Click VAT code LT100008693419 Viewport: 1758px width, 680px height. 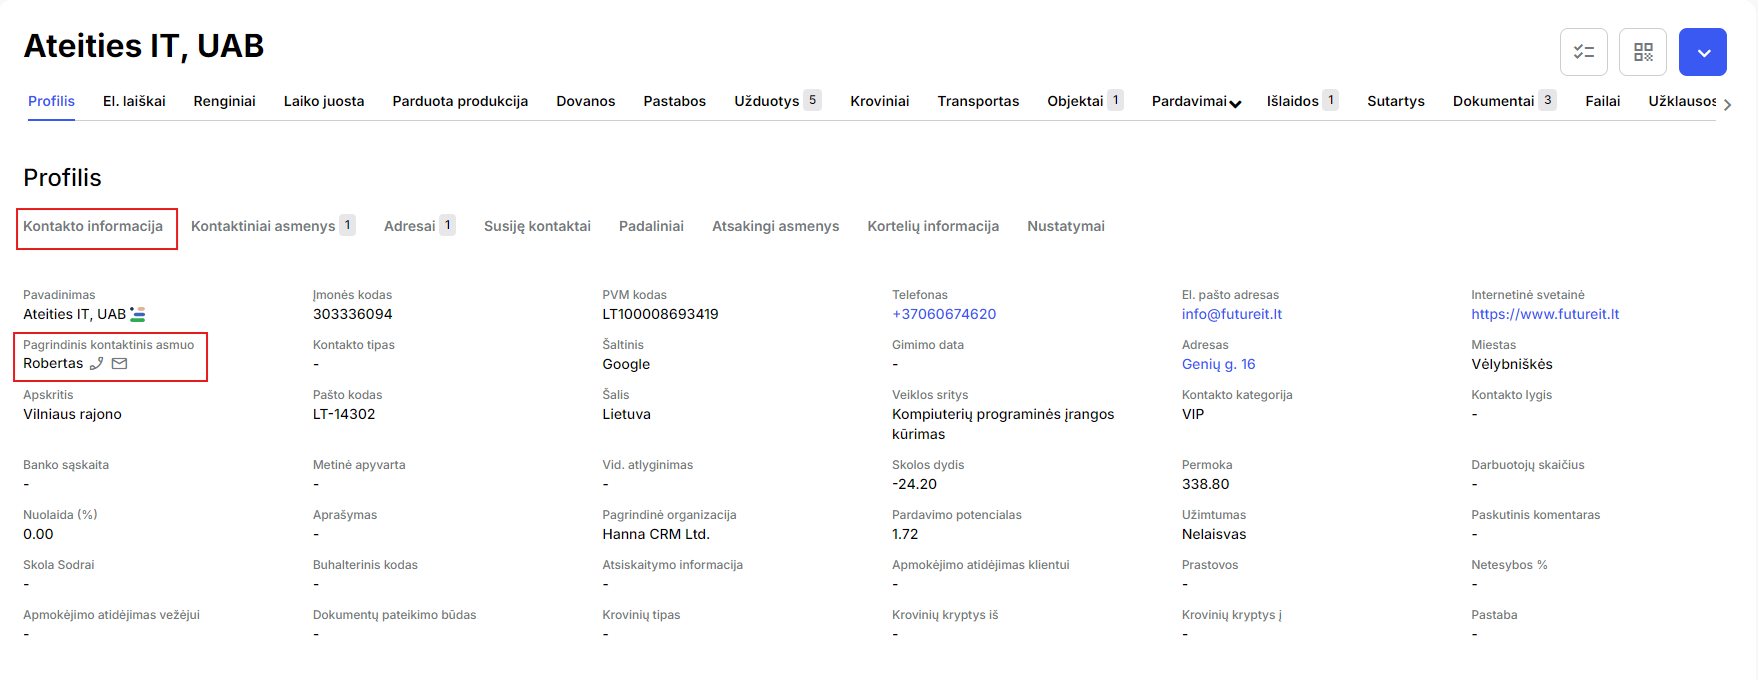tap(661, 314)
